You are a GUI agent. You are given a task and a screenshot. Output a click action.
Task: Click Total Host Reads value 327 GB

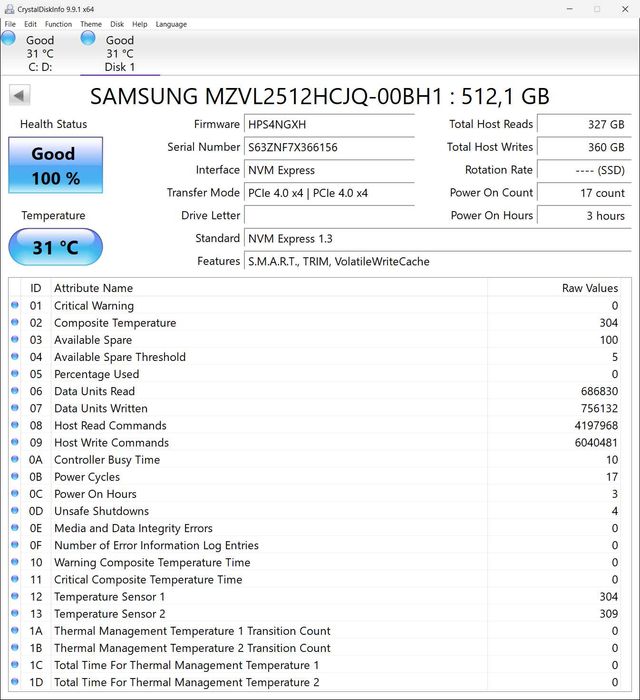[584, 125]
